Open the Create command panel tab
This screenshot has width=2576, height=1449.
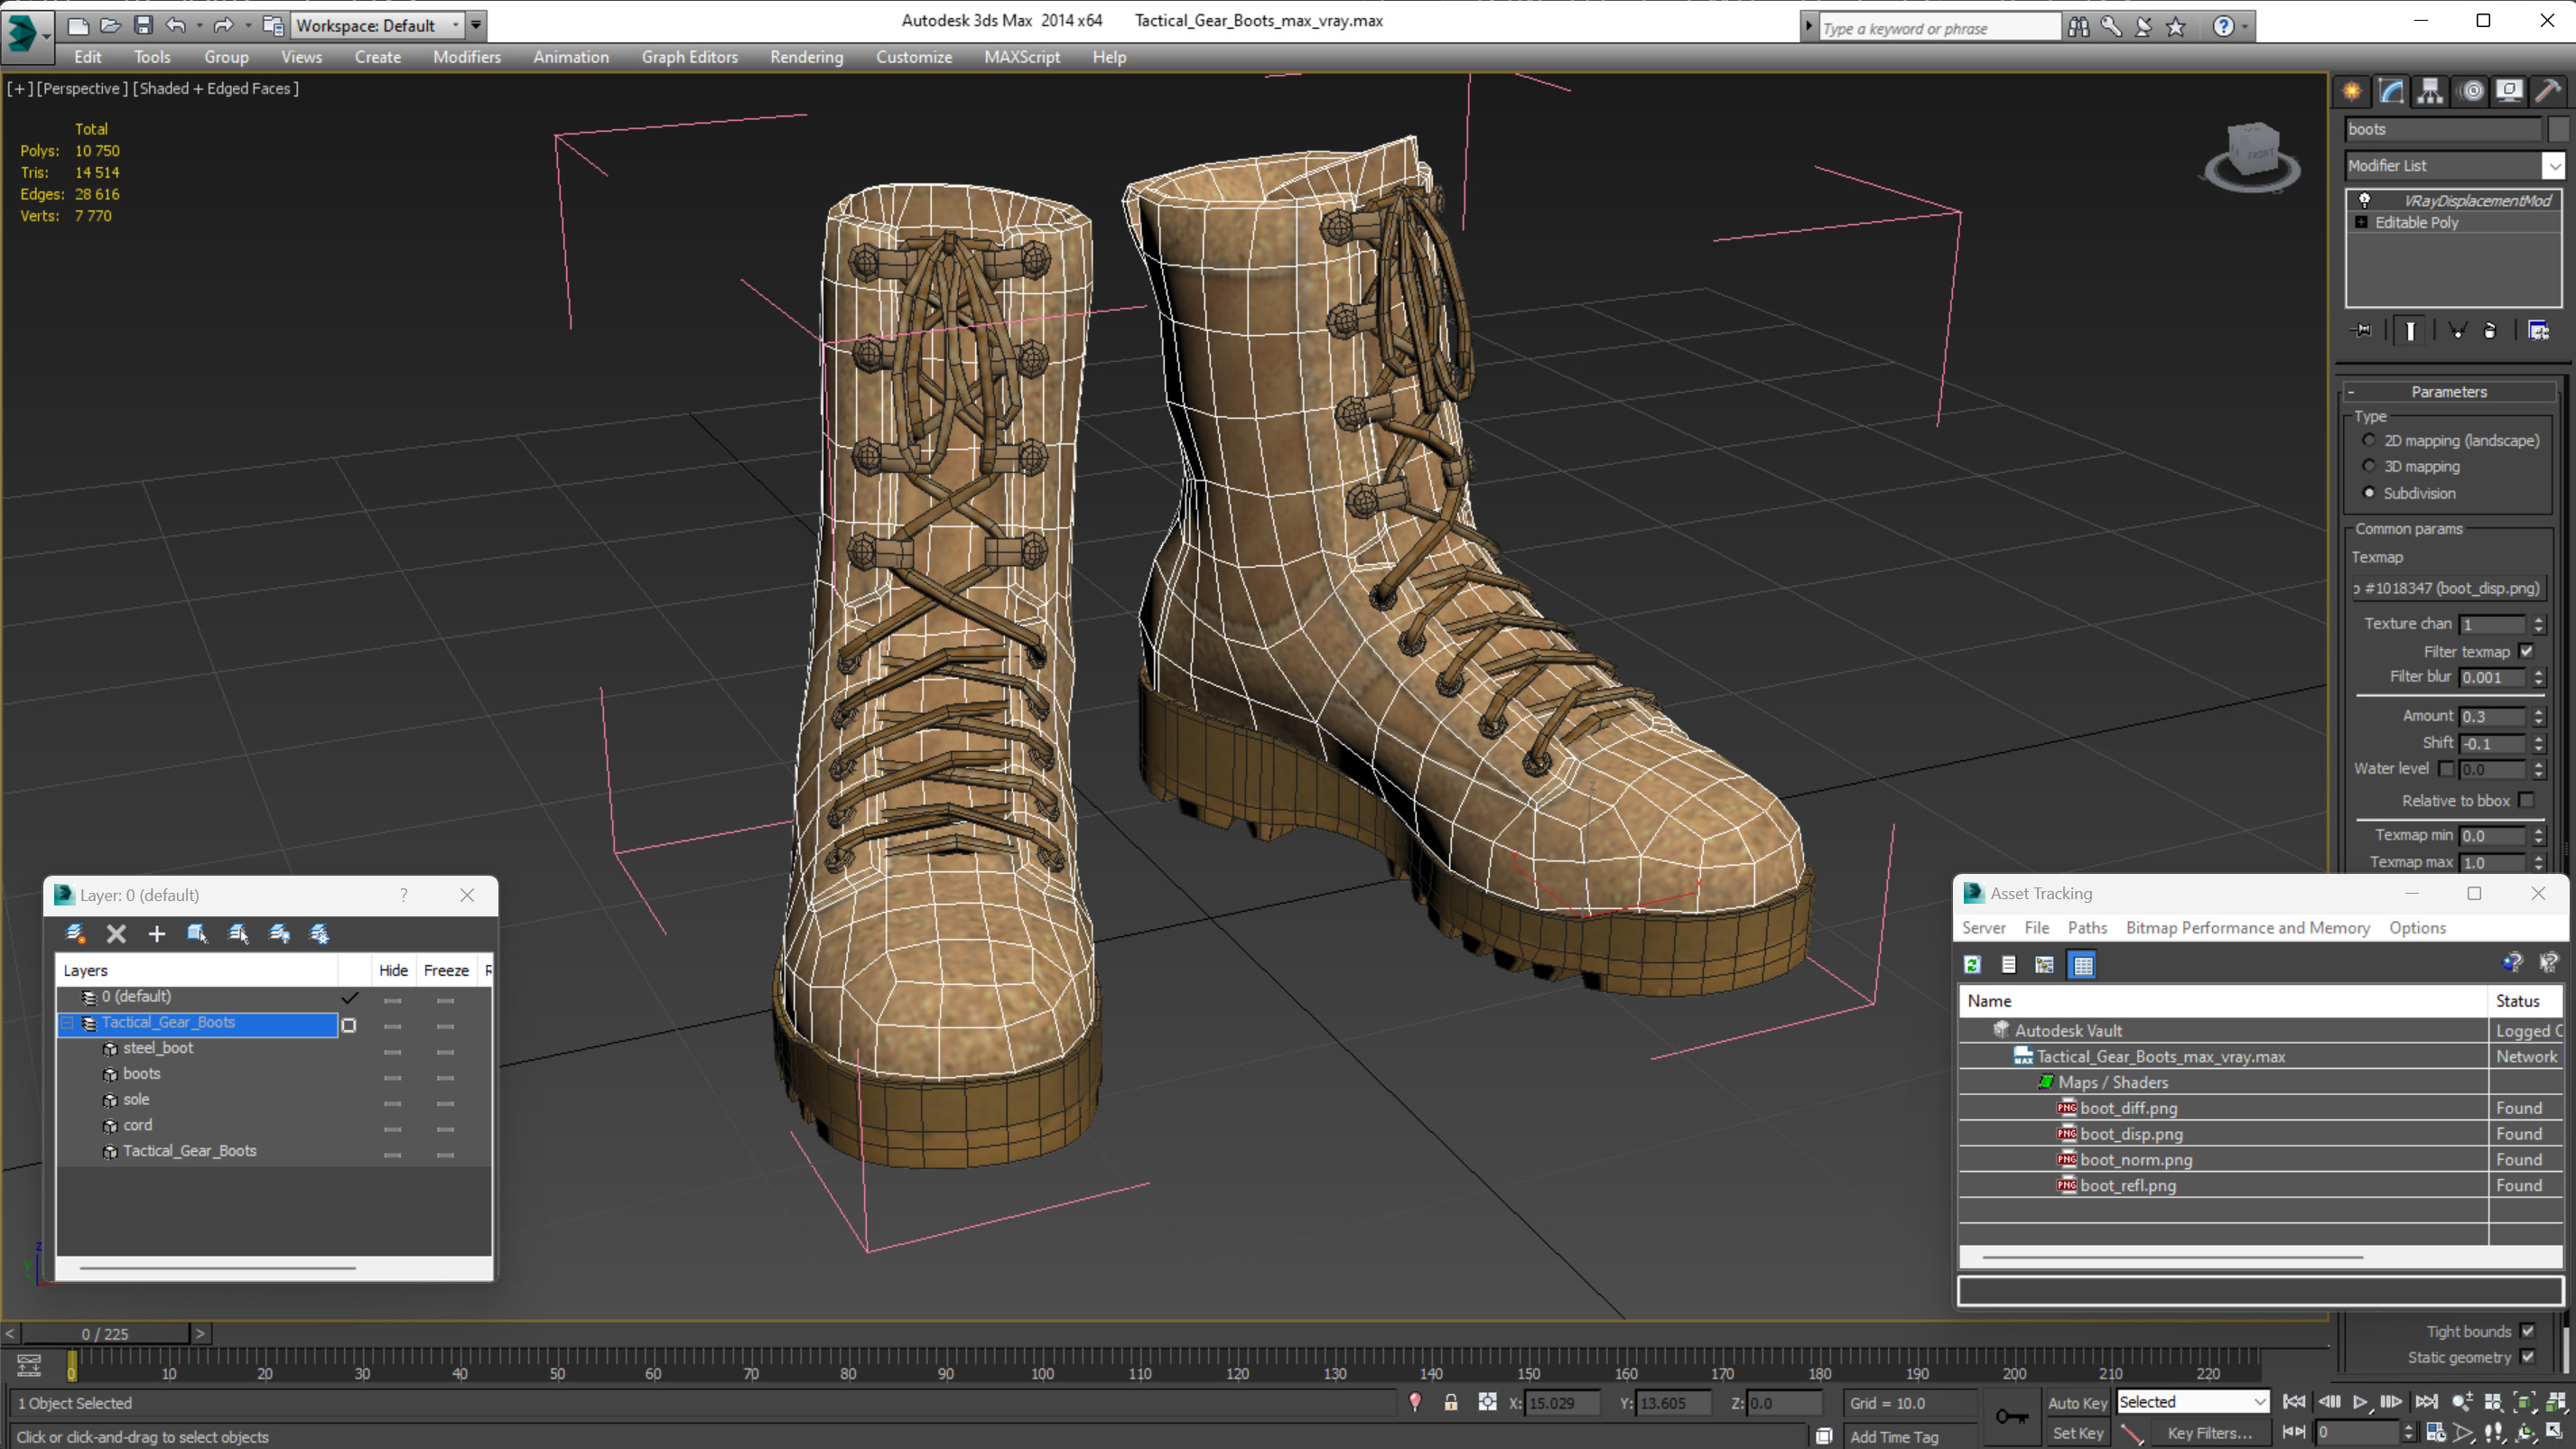click(2352, 91)
